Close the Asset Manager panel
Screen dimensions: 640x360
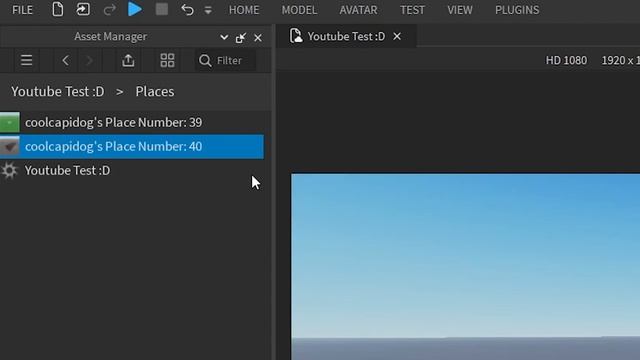[258, 38]
